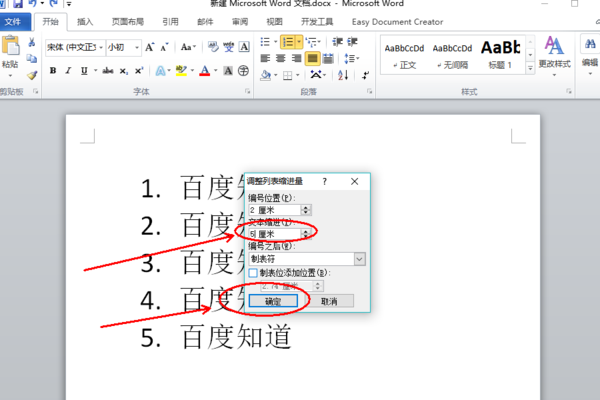The height and width of the screenshot is (400, 600).
Task: Switch to the References tab
Action: click(x=170, y=22)
